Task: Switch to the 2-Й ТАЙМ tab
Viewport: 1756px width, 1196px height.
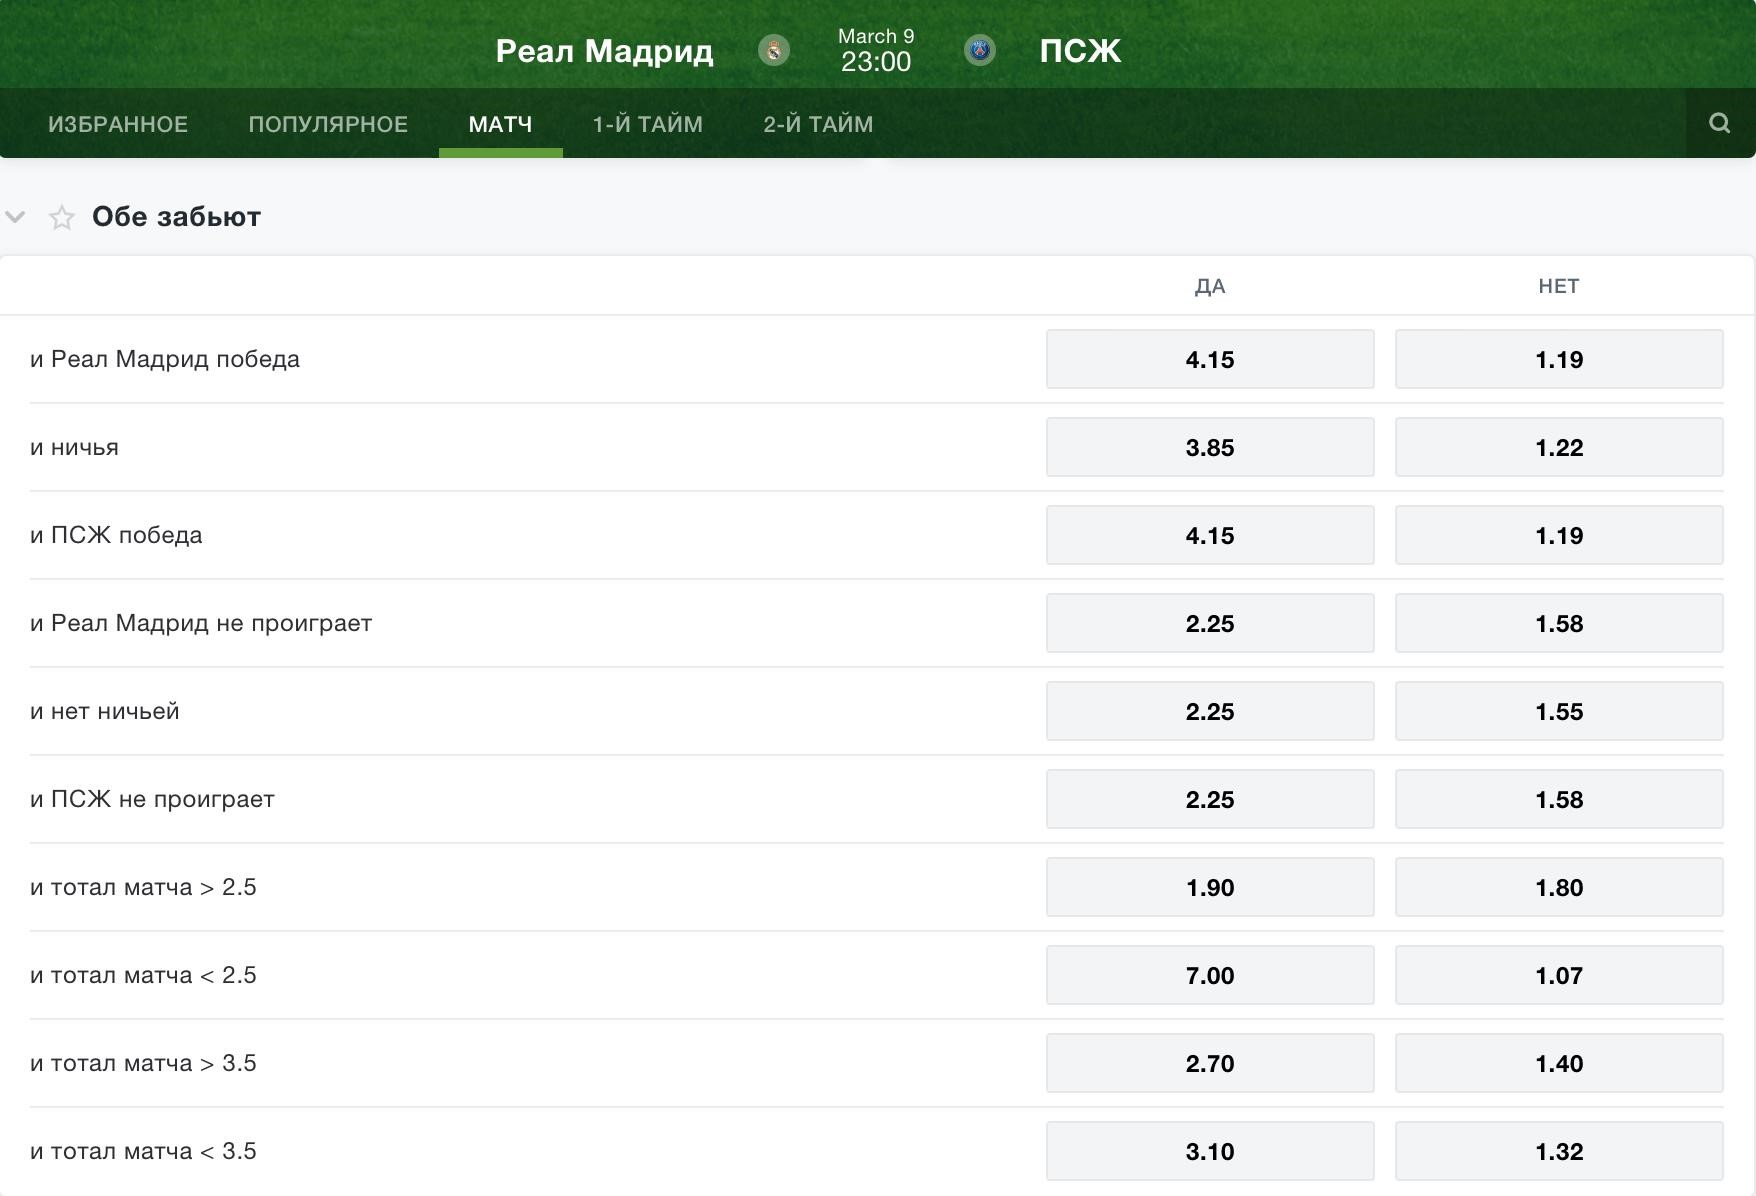Action: [818, 124]
